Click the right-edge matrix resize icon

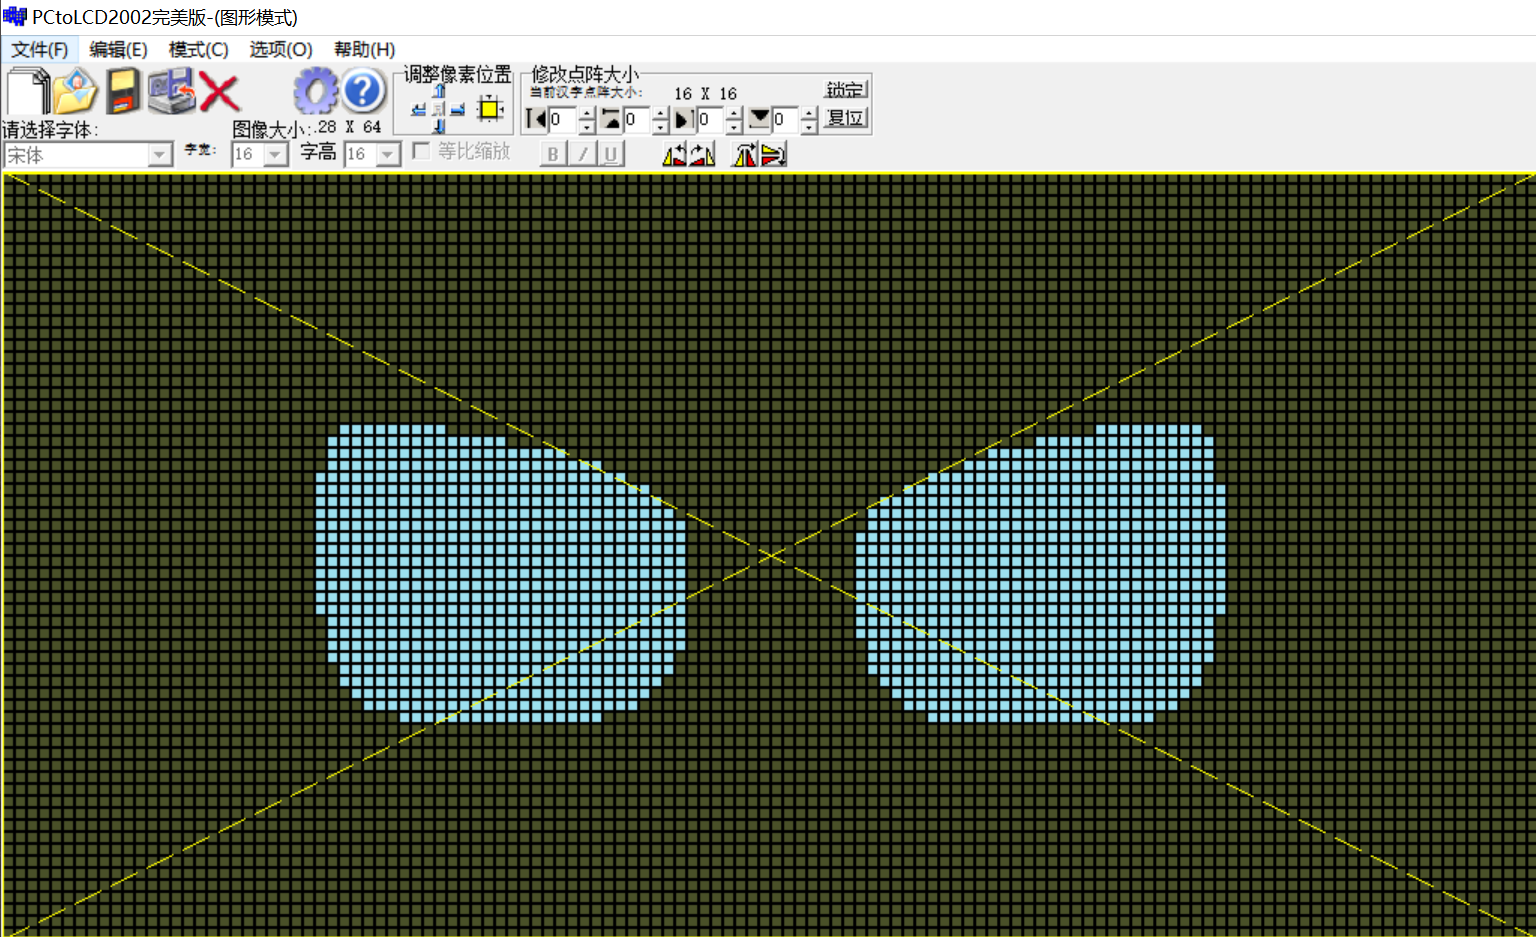(x=685, y=120)
